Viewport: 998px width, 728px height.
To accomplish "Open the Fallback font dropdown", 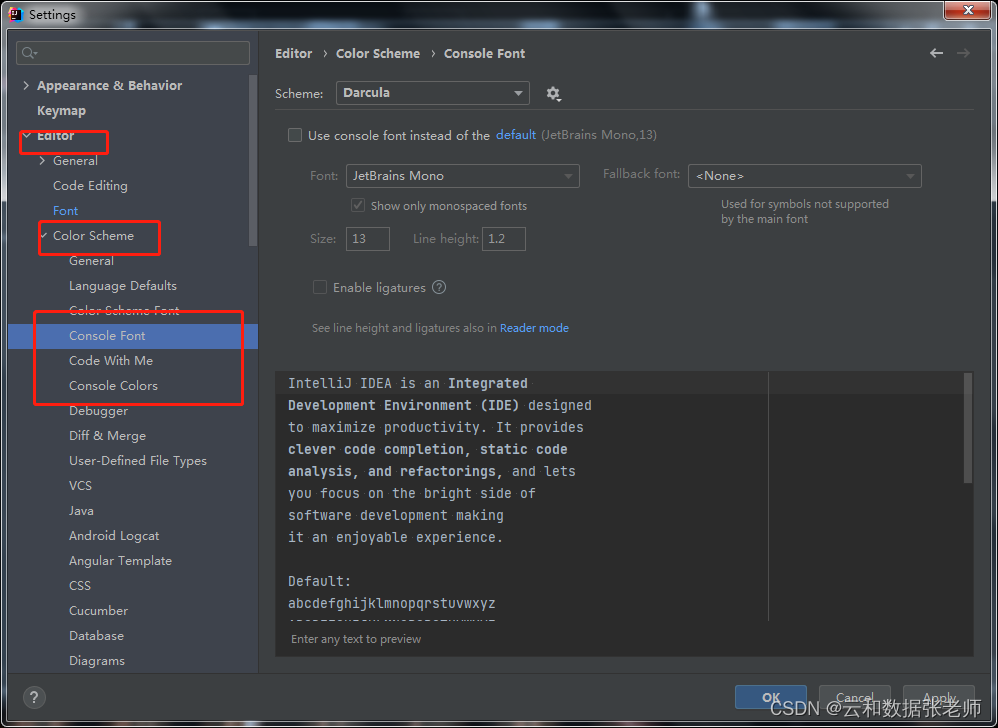I will (805, 176).
